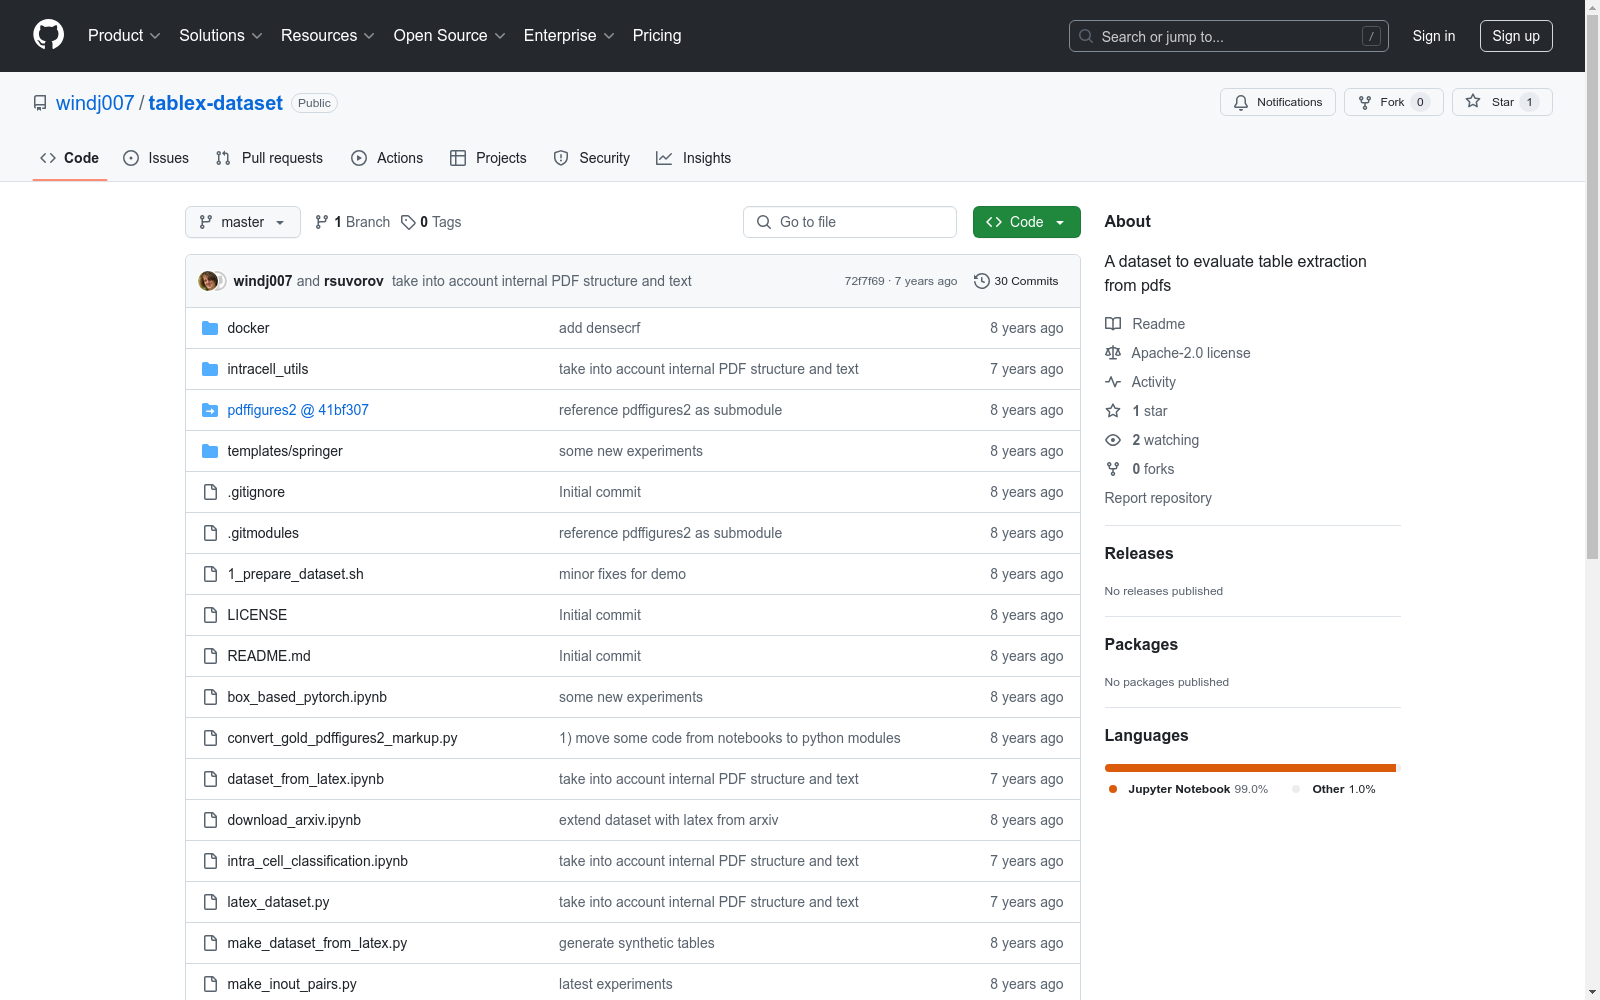The width and height of the screenshot is (1600, 1000).
Task: Click the eye icon next to 2 watching
Action: (1113, 440)
